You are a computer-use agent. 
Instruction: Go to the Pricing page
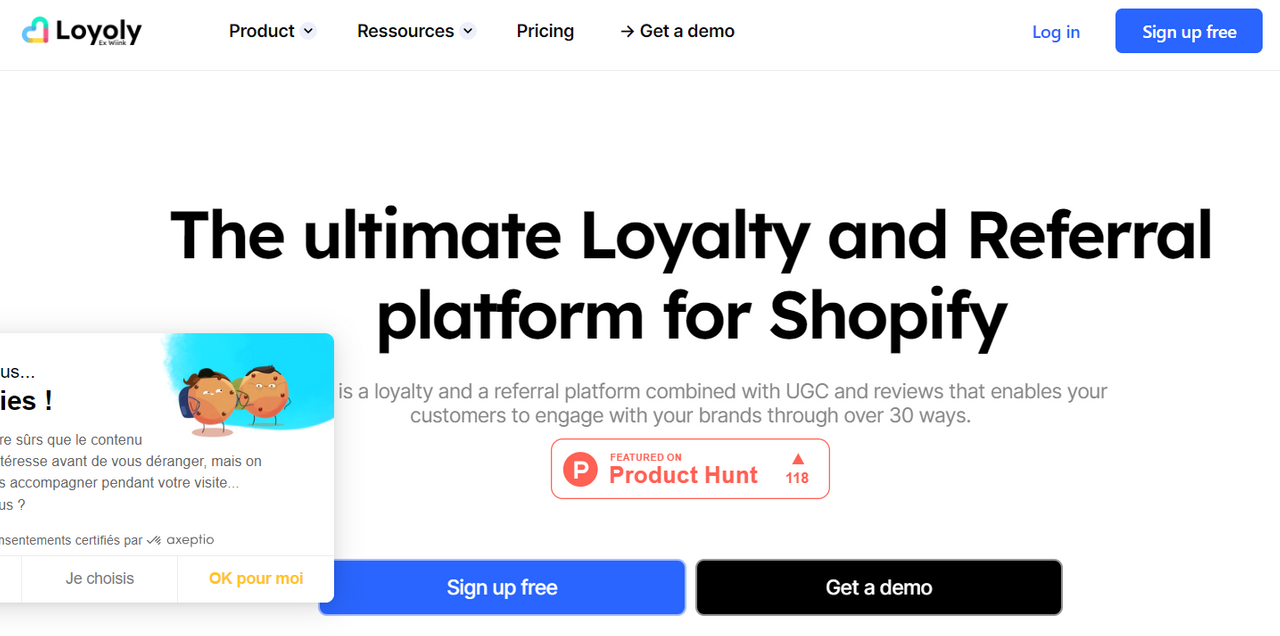click(545, 31)
